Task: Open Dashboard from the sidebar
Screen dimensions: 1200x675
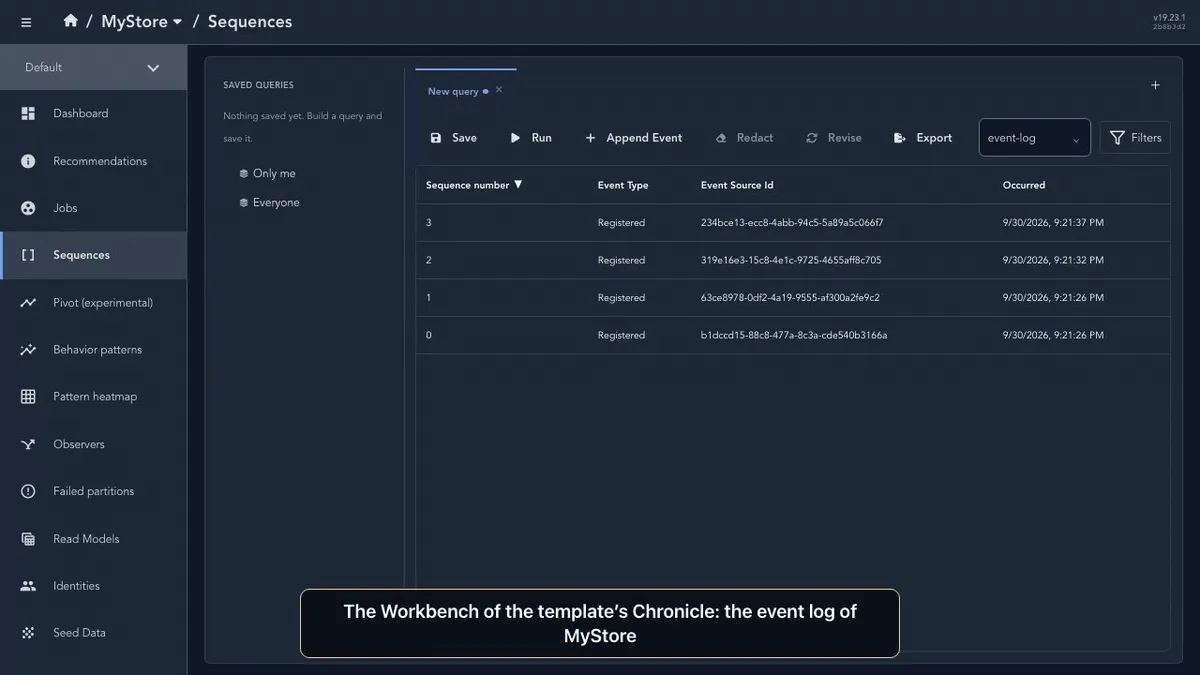Action: pos(93,114)
